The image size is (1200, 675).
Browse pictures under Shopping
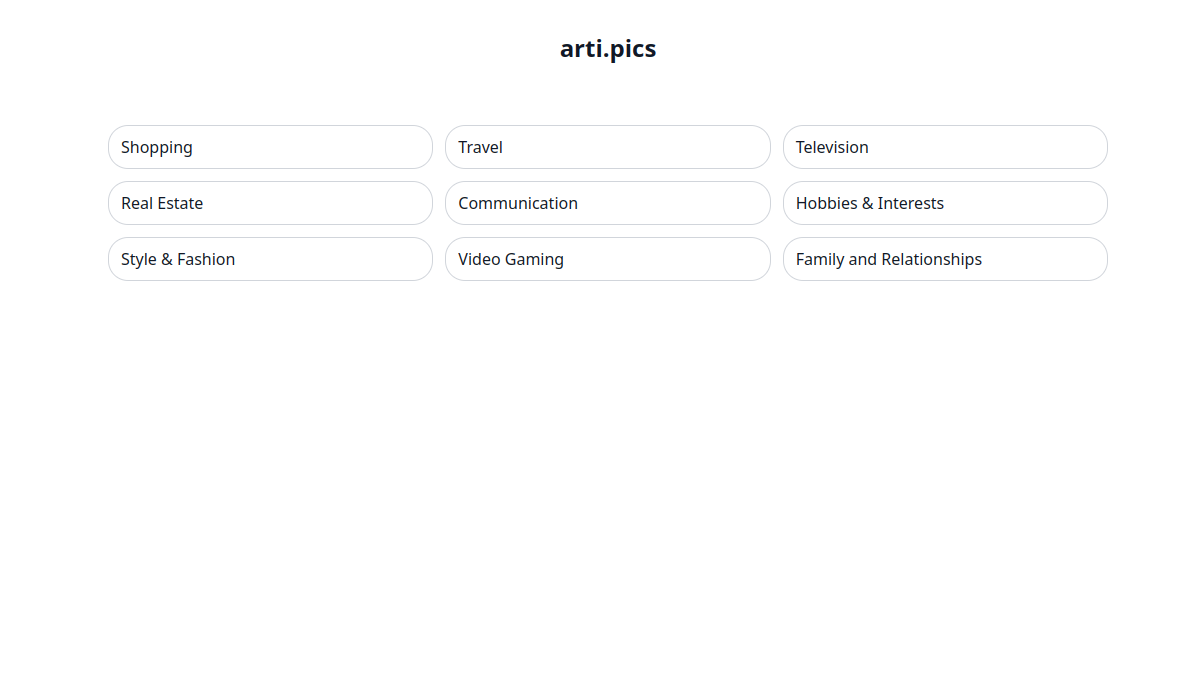[x=270, y=147]
